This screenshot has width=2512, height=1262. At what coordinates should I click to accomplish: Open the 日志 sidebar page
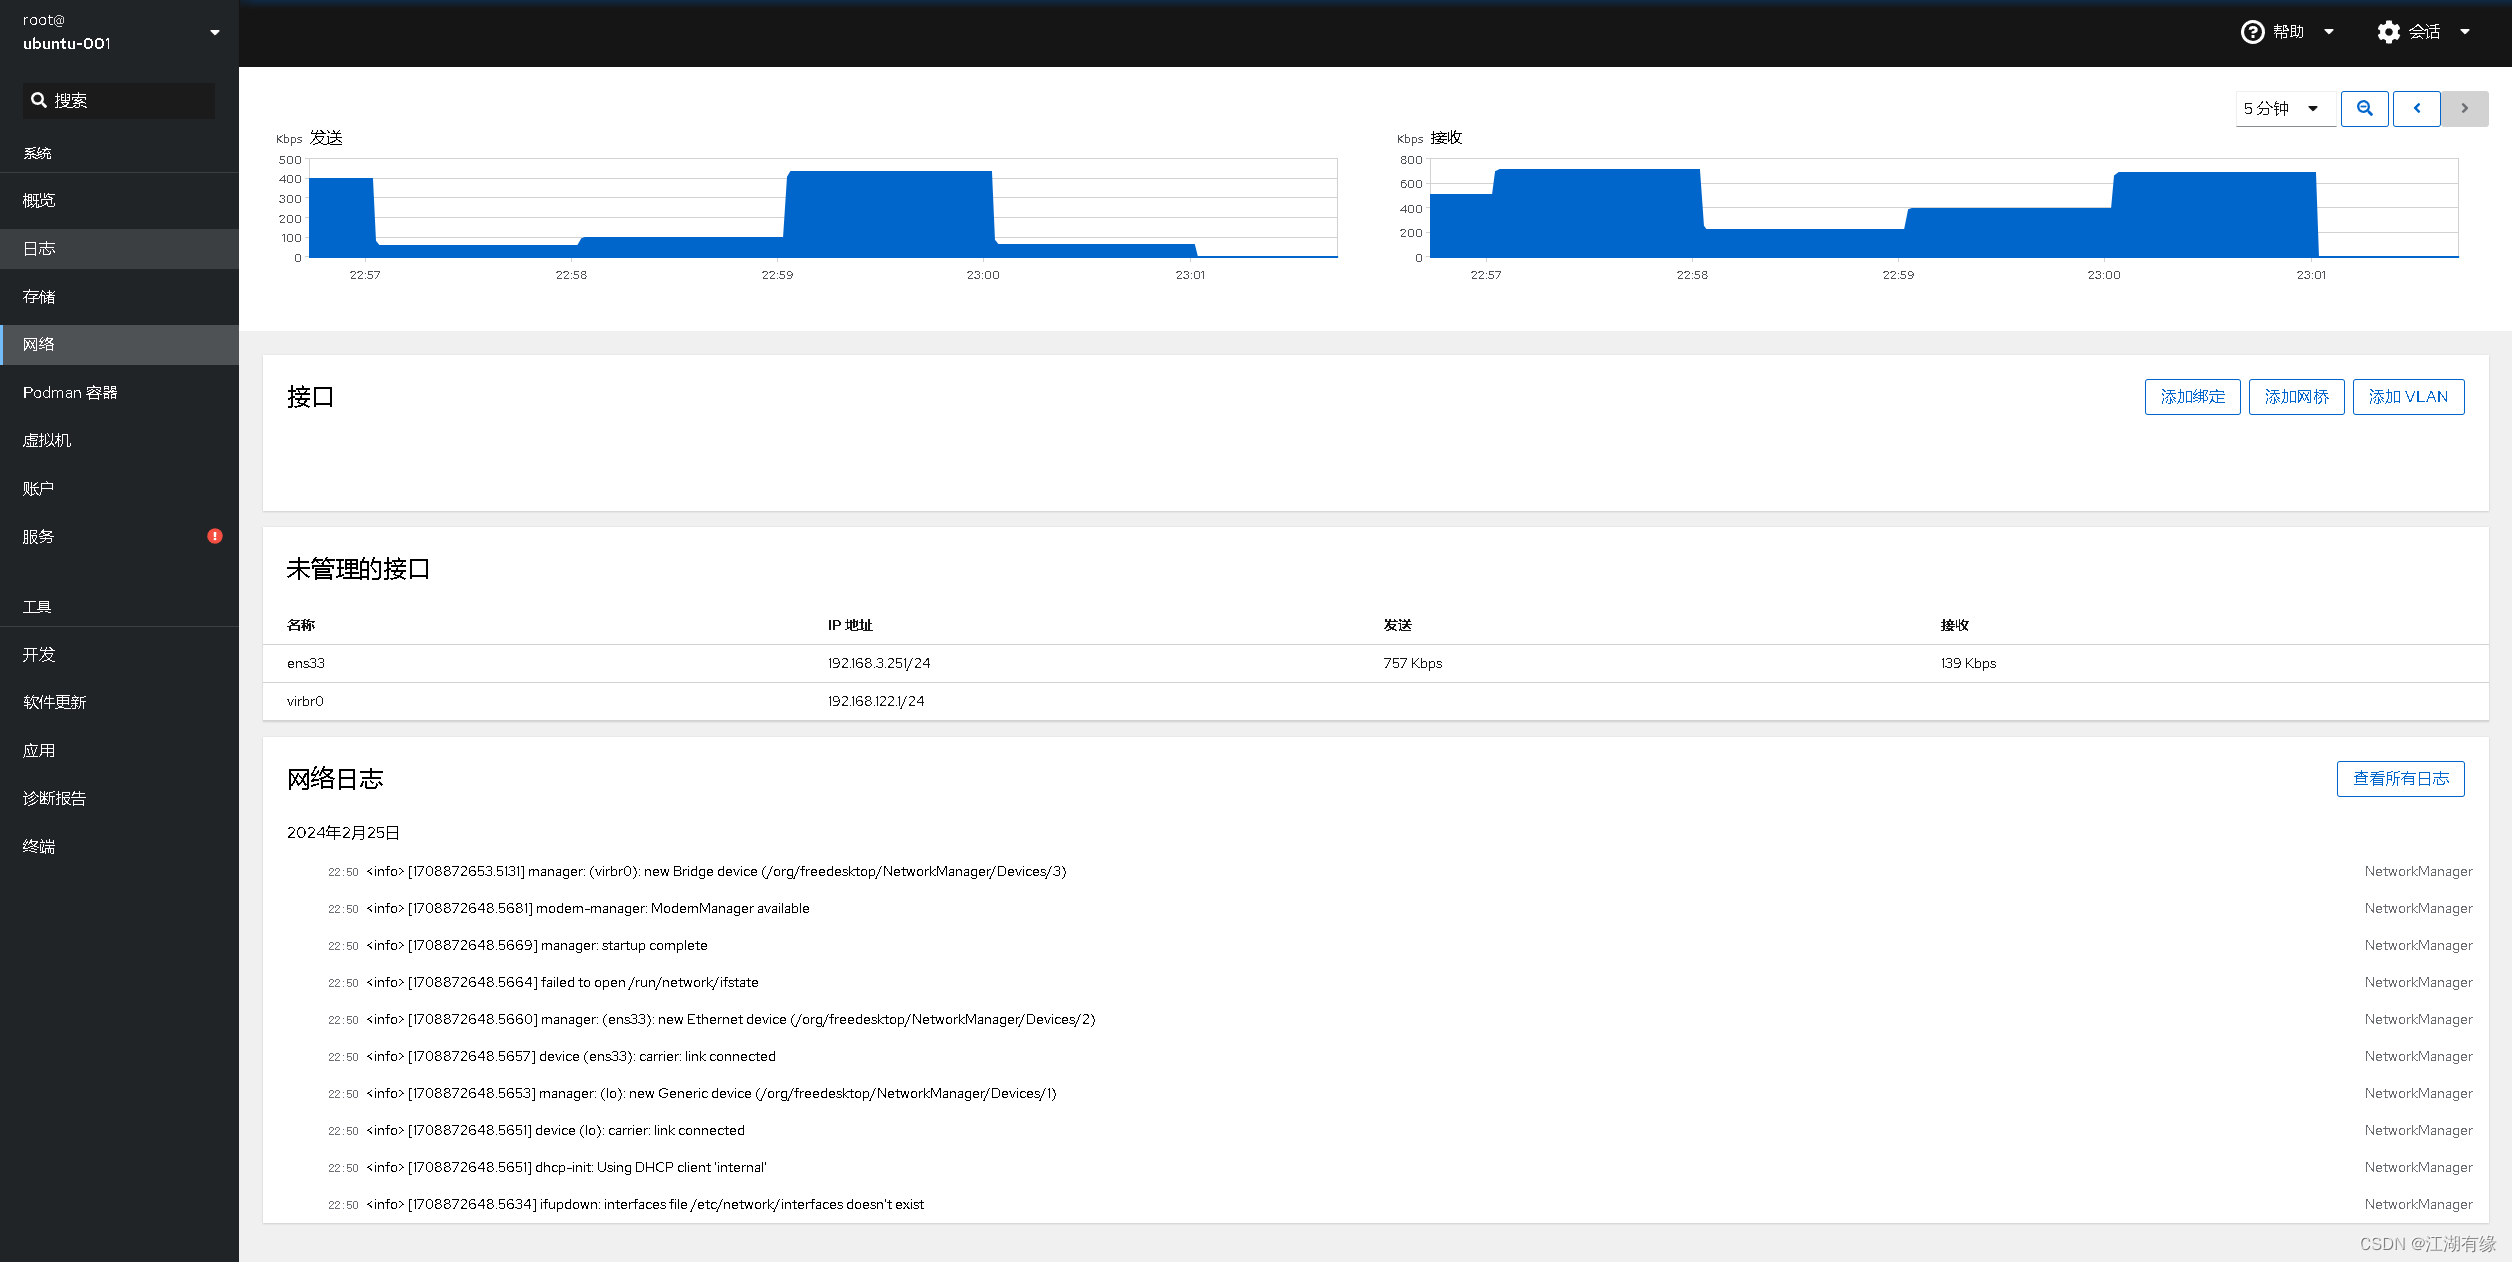click(x=40, y=248)
